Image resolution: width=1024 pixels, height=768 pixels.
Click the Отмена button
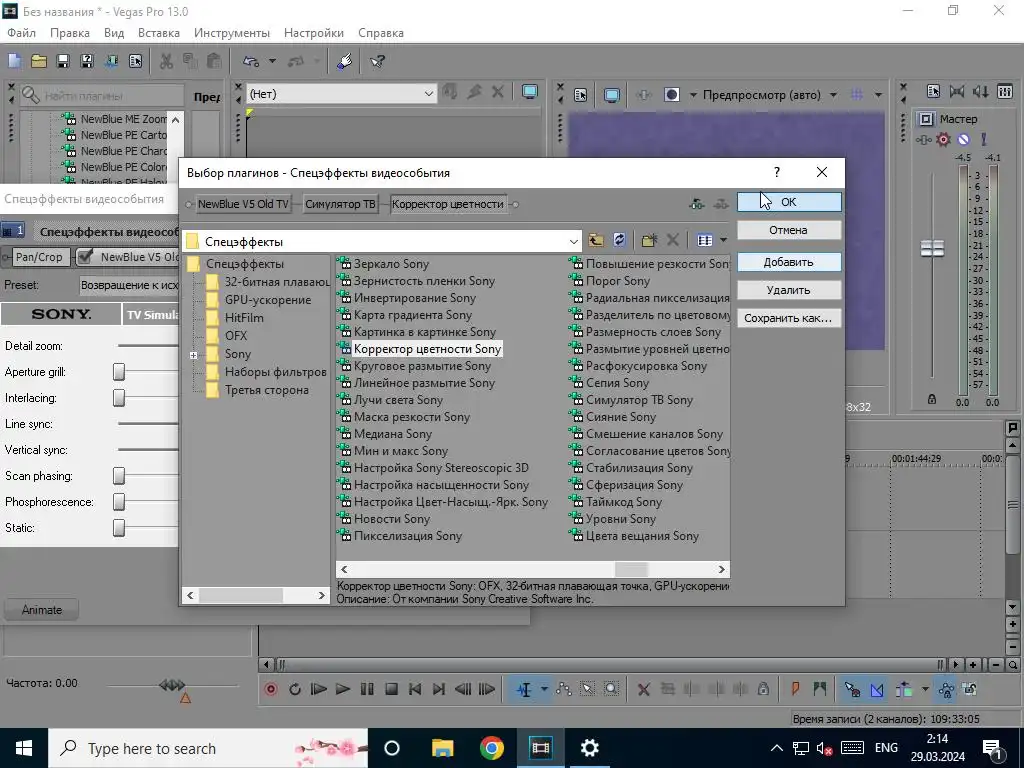coord(789,230)
